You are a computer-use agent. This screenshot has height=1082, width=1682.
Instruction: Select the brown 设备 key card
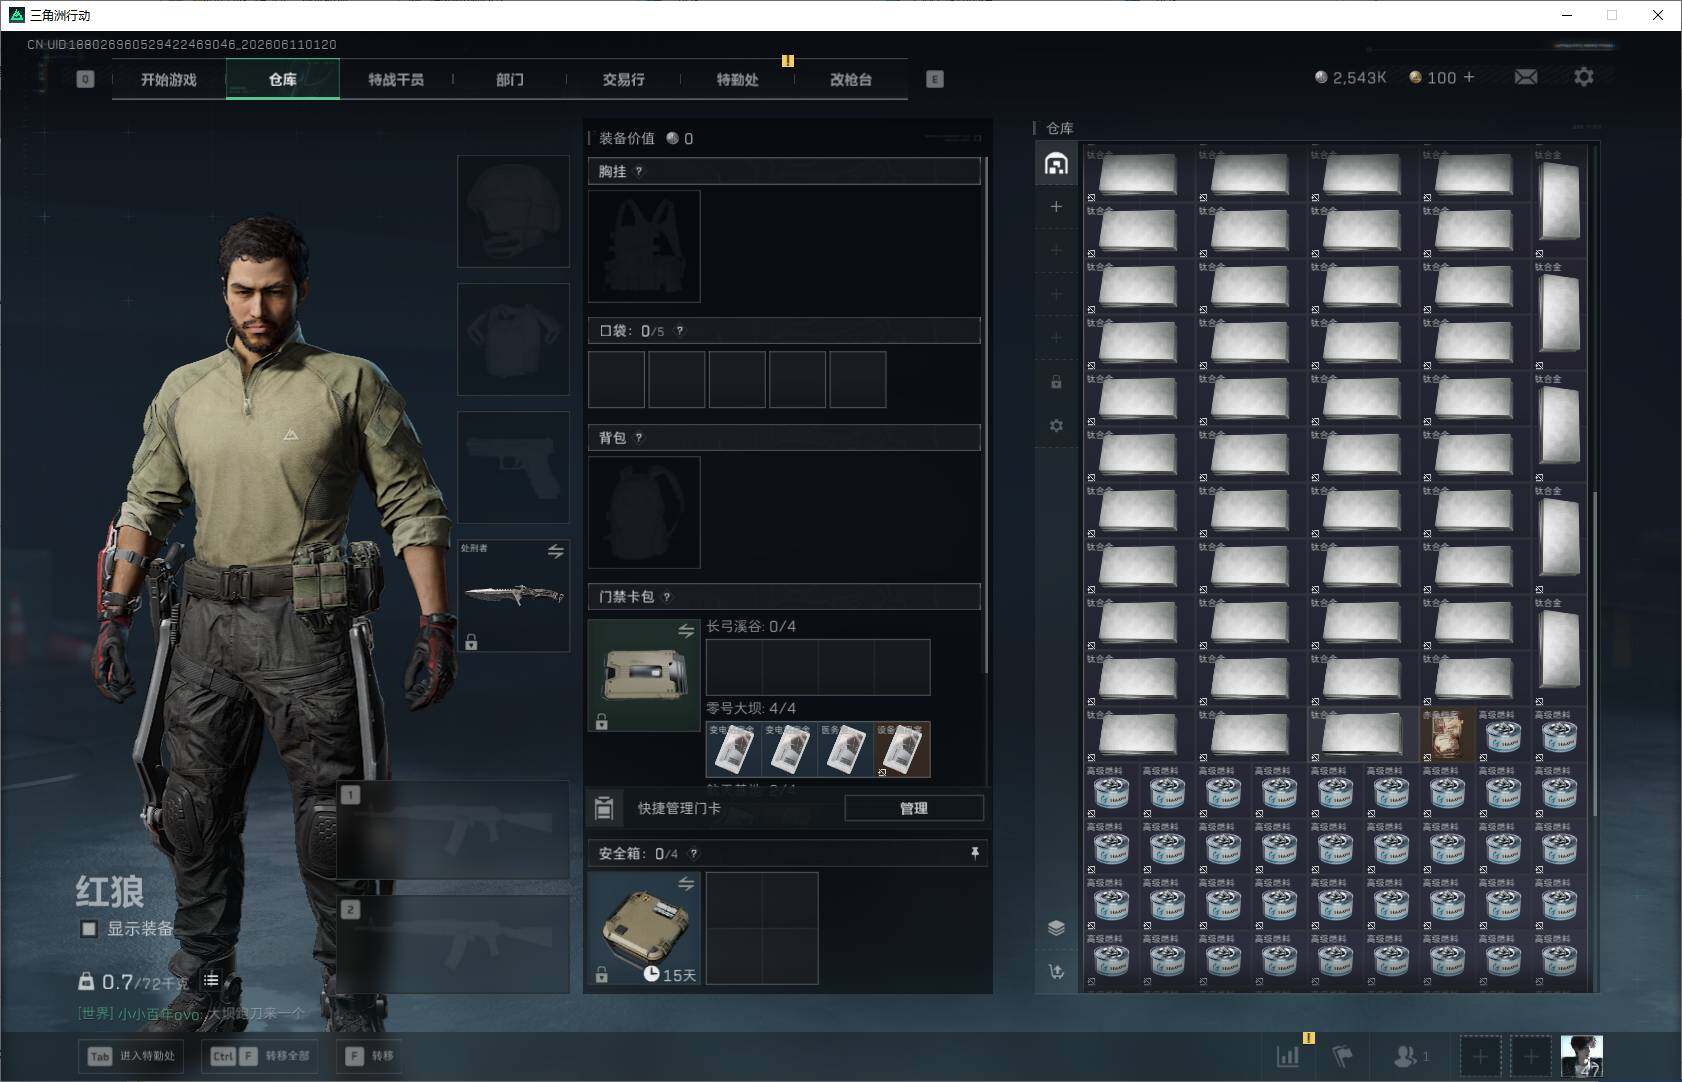tap(902, 749)
